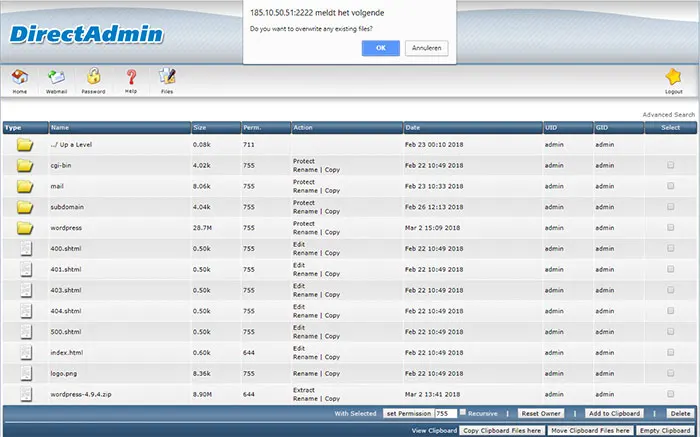Screen dimensions: 700x437
Task: Click the Password padlock icon
Action: click(93, 76)
